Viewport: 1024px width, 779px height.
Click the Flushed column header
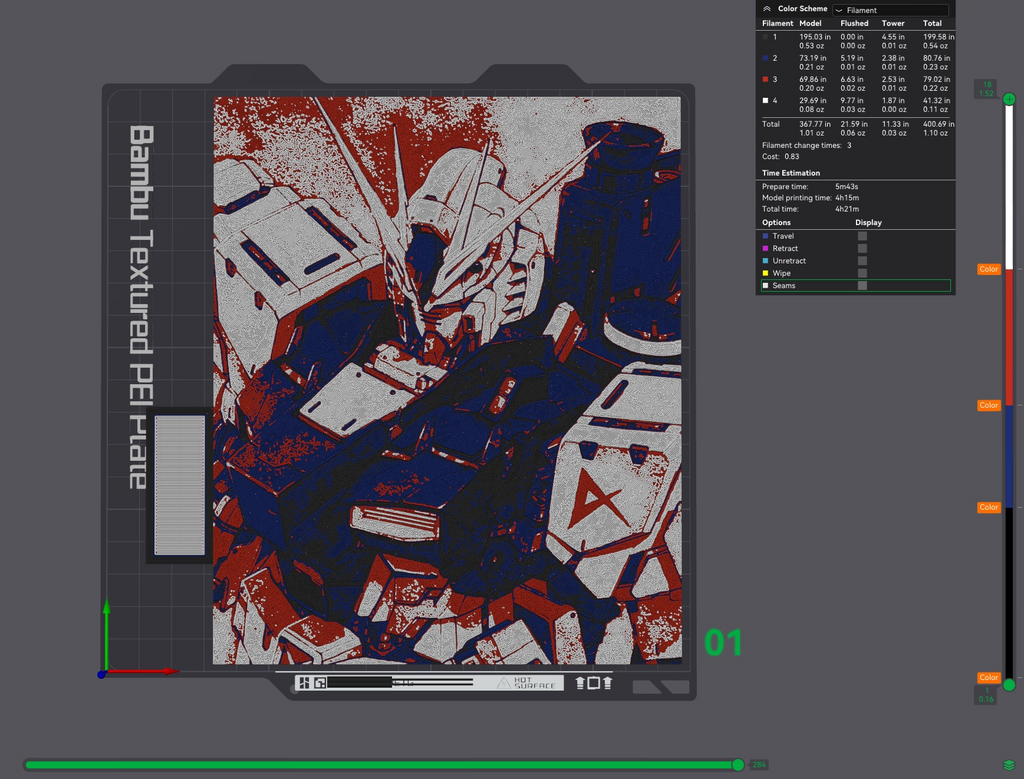[x=854, y=24]
